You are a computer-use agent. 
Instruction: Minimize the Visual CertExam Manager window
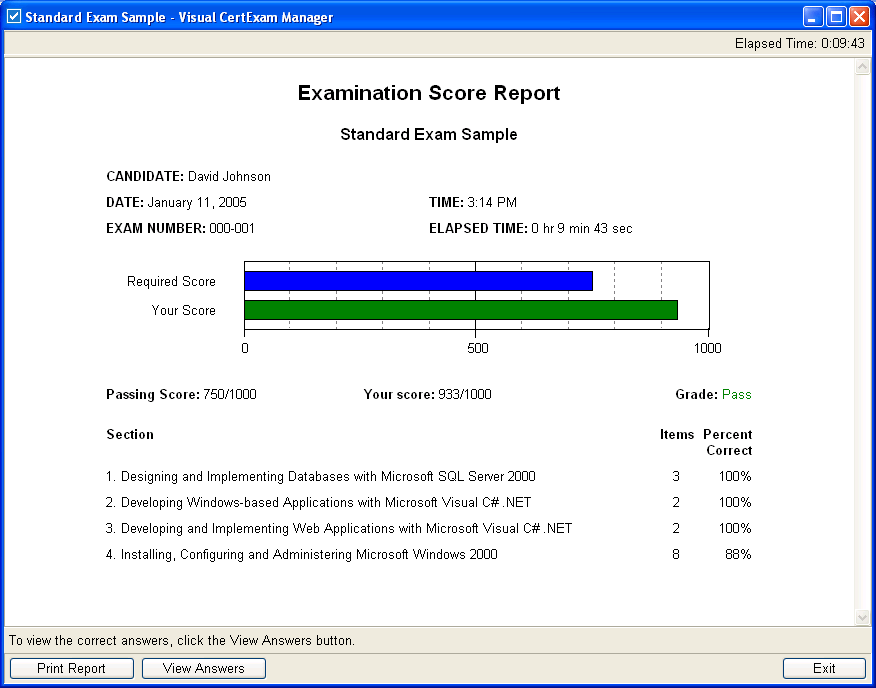813,17
